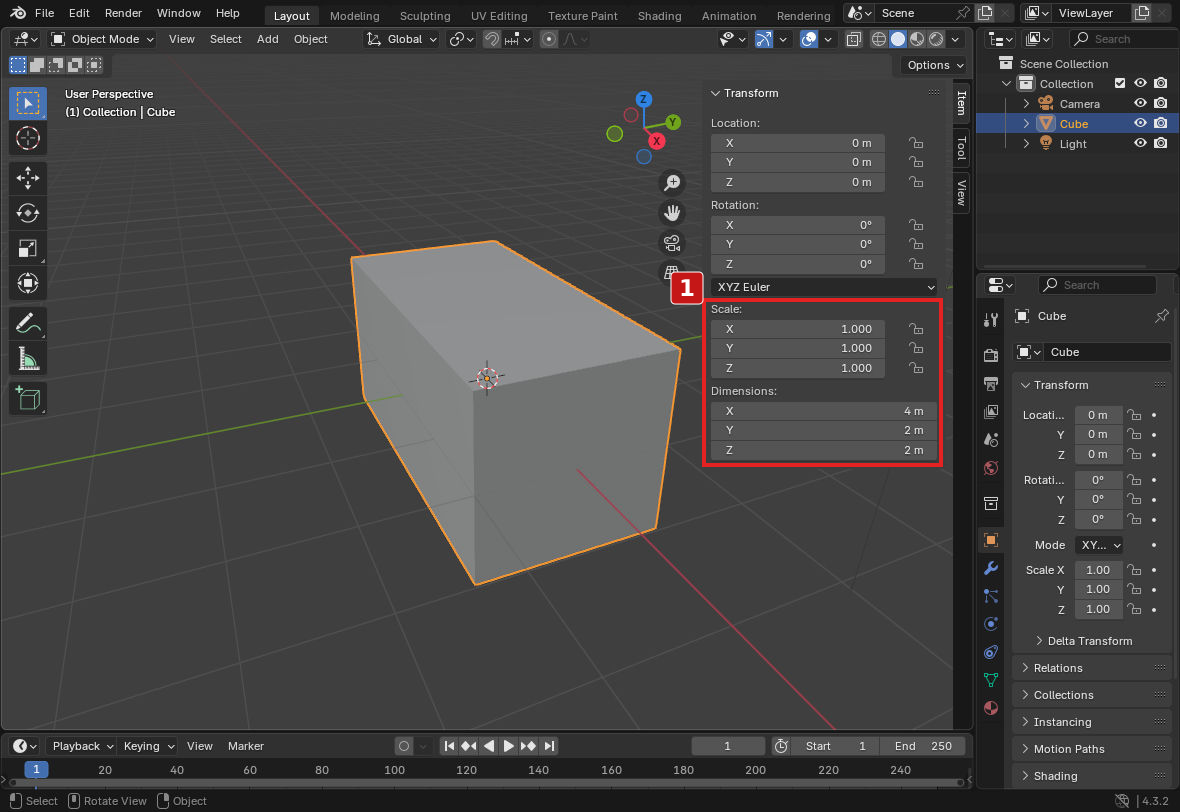Screen dimensions: 1180x812
Task: Click the Rotation Z field in sidebar
Action: point(798,264)
